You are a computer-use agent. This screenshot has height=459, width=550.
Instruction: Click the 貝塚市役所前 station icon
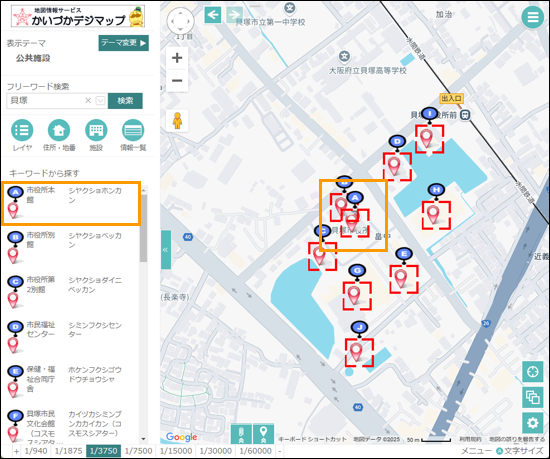(465, 115)
